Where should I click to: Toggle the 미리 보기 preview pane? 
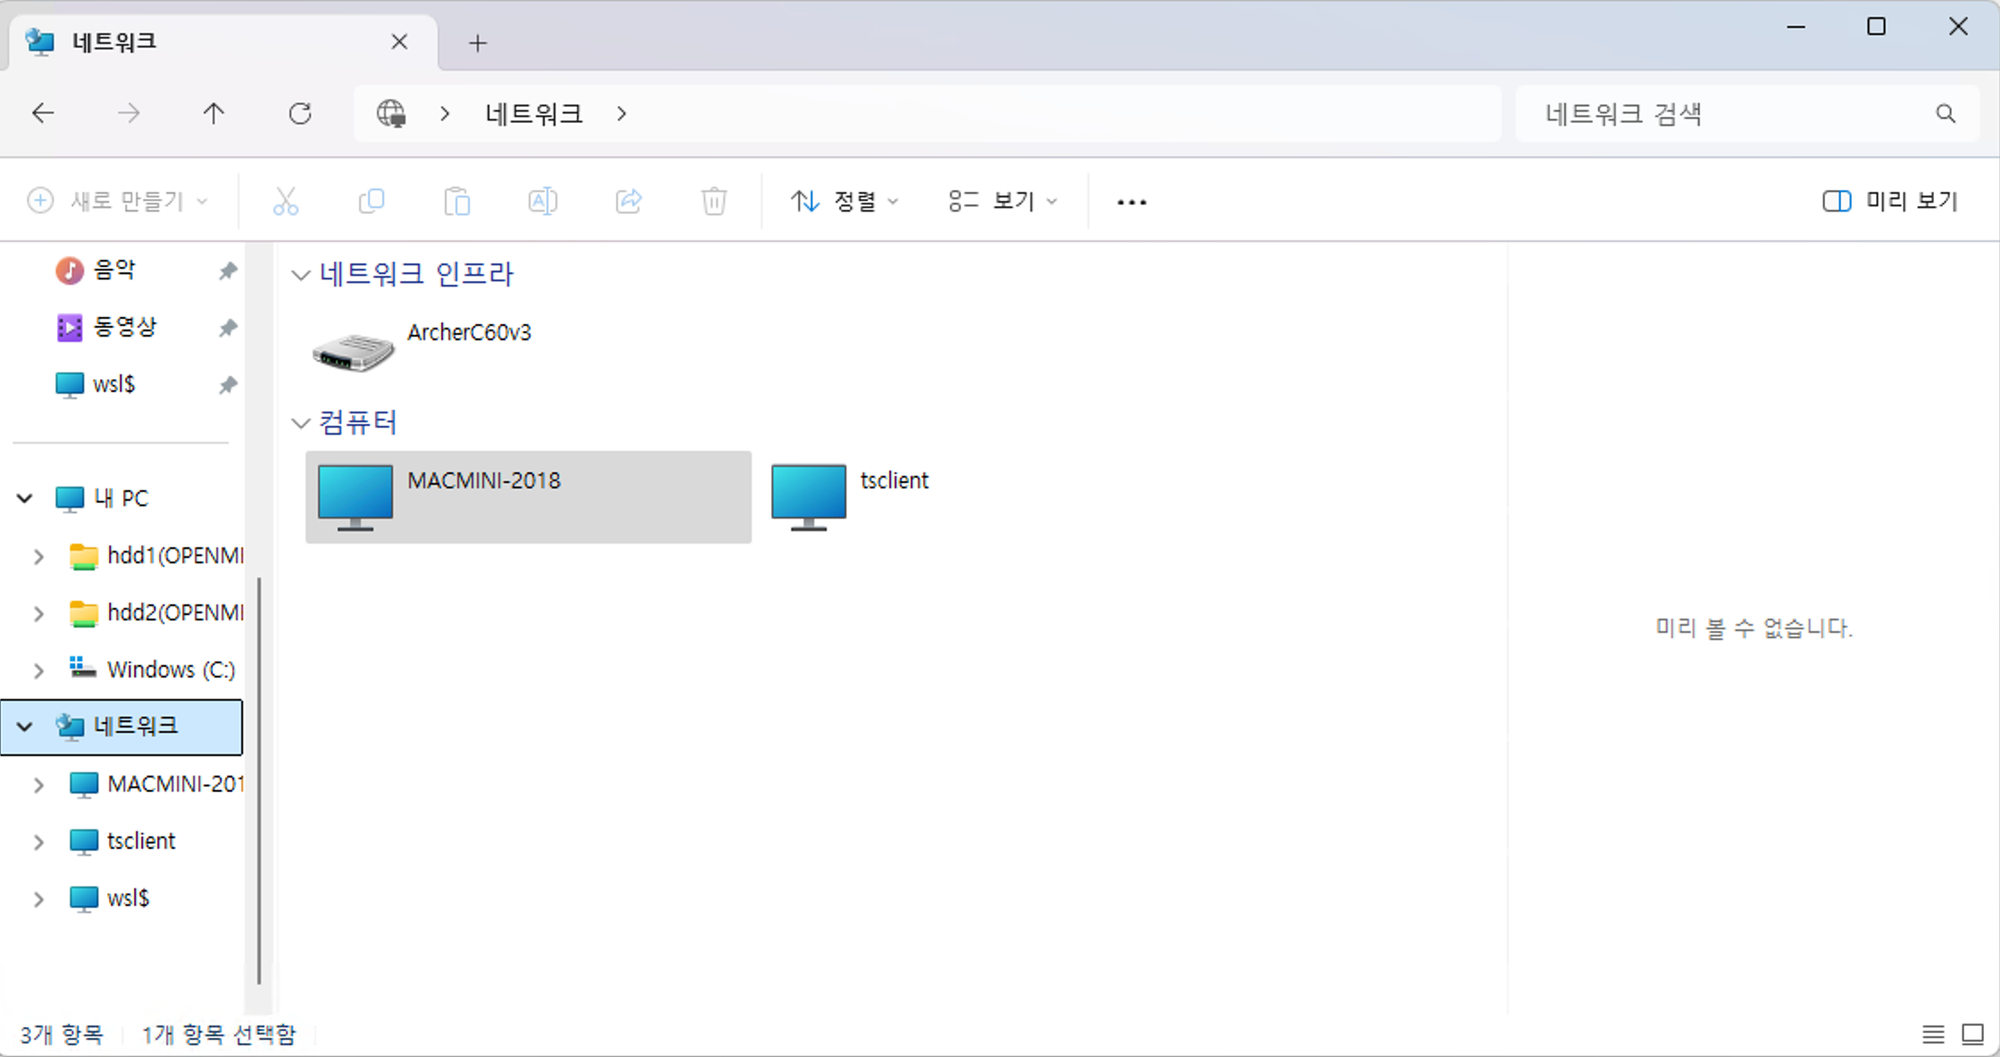tap(1890, 202)
